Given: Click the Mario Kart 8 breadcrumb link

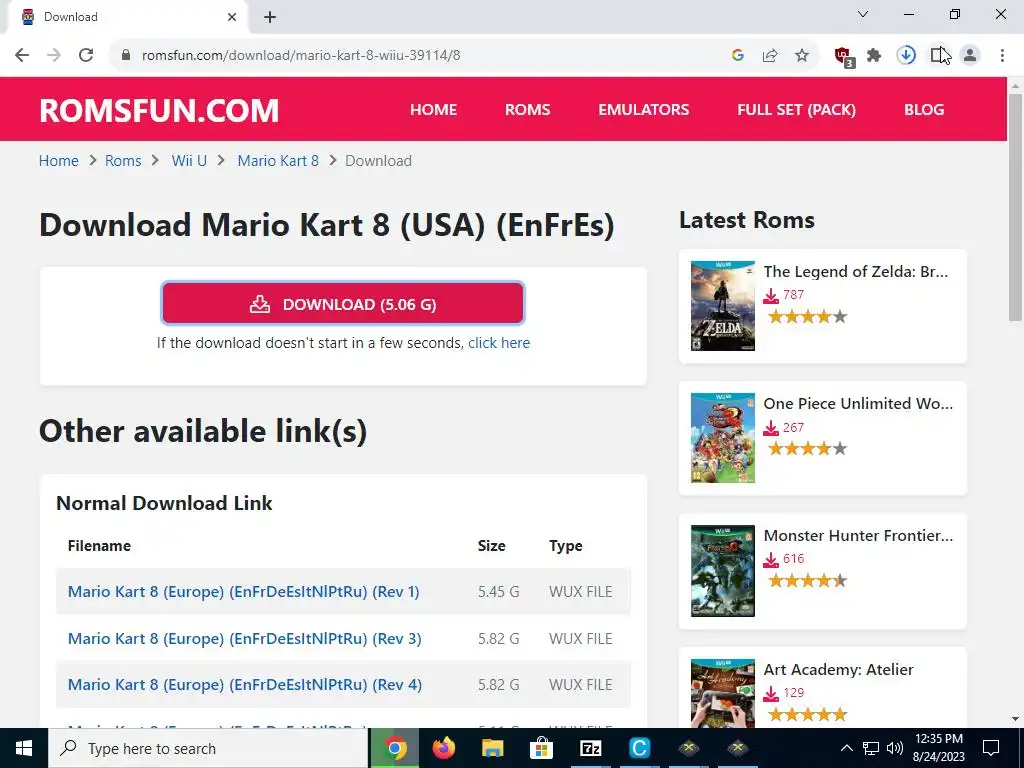Looking at the screenshot, I should 278,161.
